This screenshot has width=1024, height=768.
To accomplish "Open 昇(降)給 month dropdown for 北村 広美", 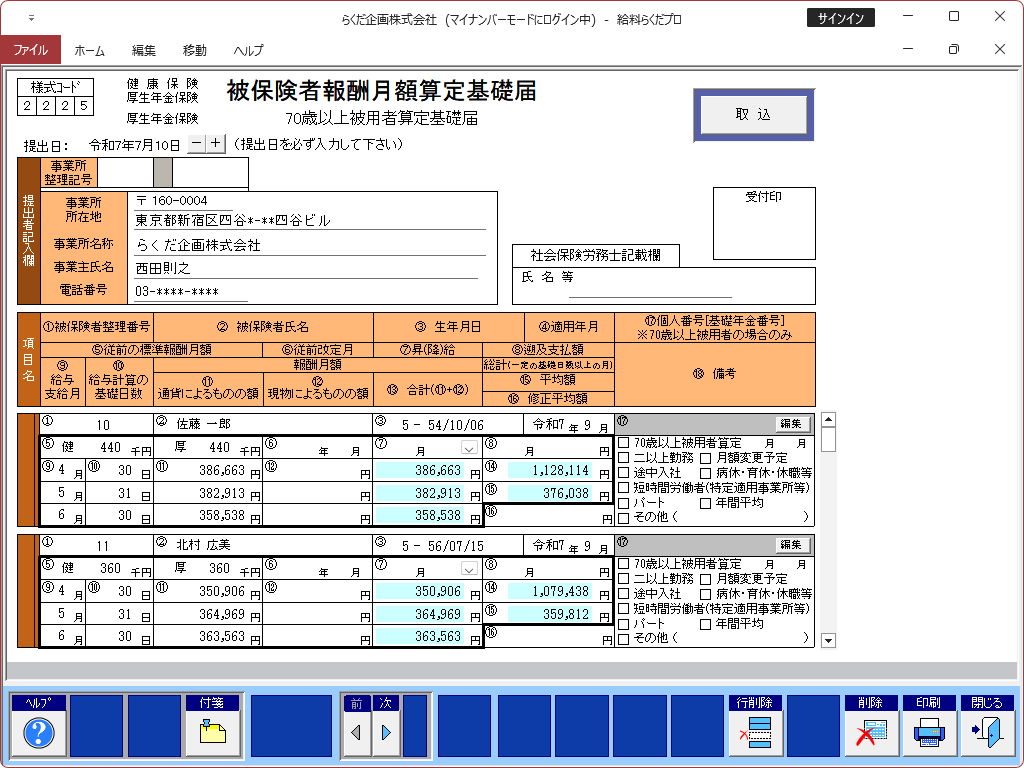I will pos(469,569).
